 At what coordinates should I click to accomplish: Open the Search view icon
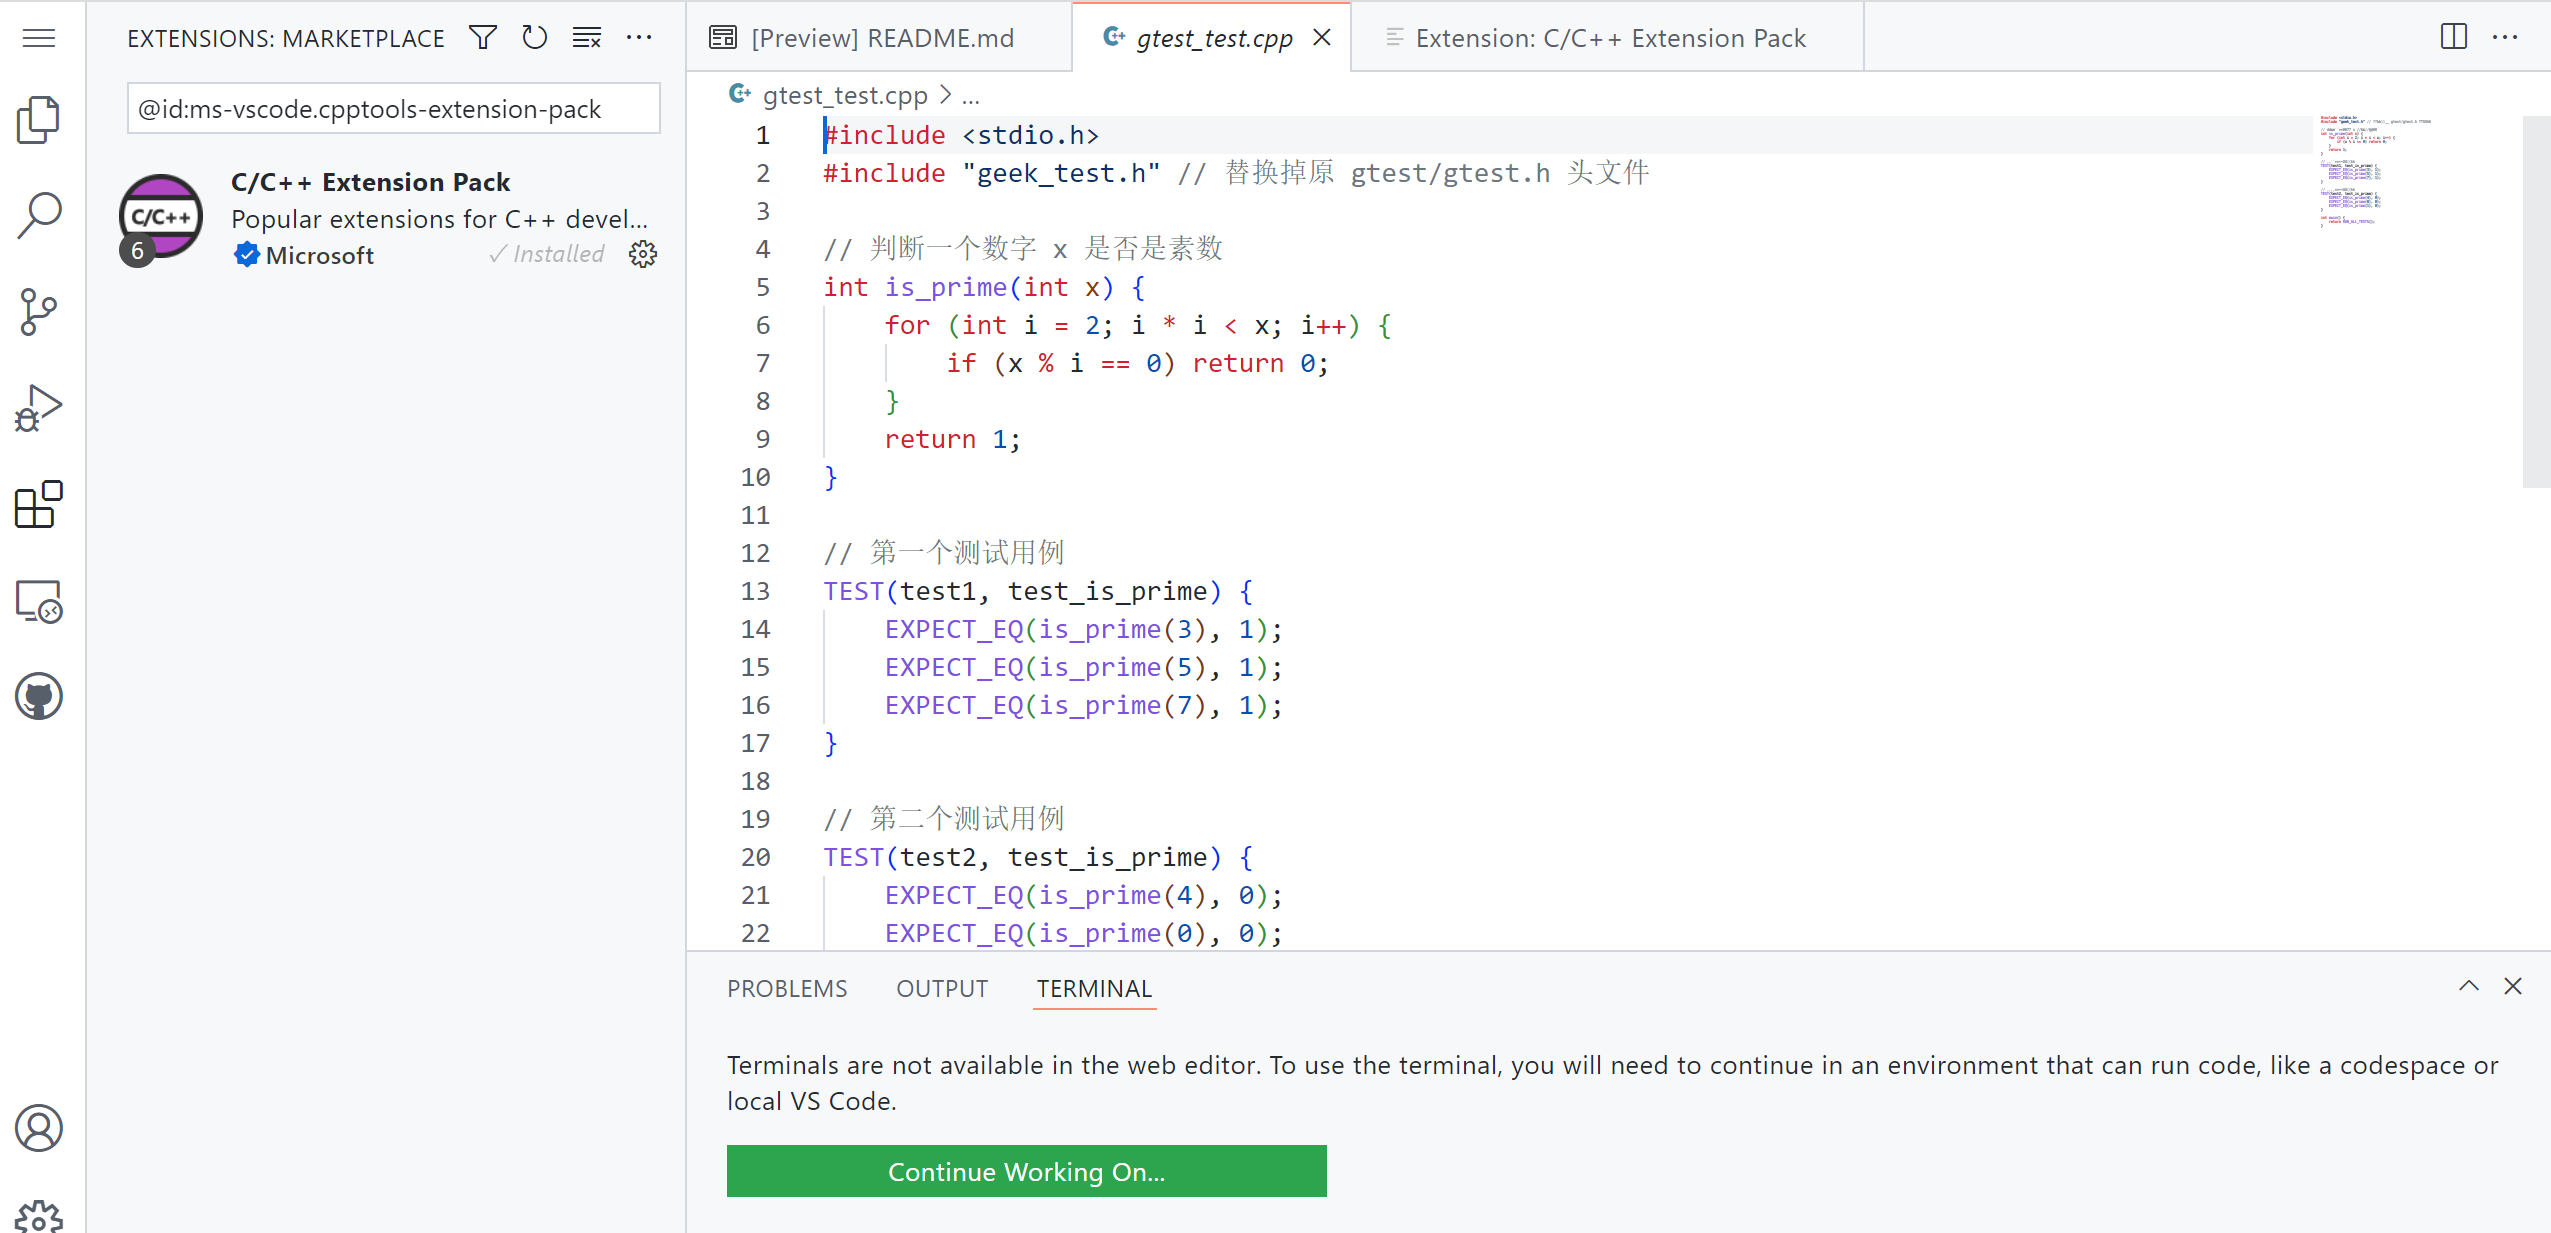(39, 215)
